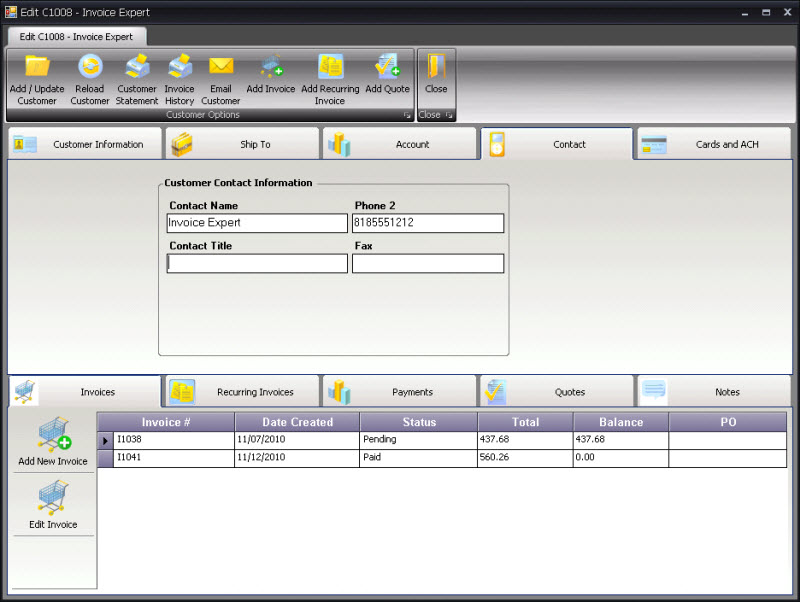The image size is (800, 602).
Task: Open the Account tab
Action: 399,144
